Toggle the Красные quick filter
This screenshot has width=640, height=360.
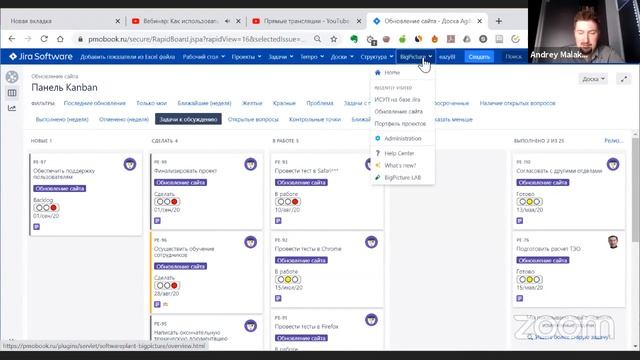click(284, 103)
